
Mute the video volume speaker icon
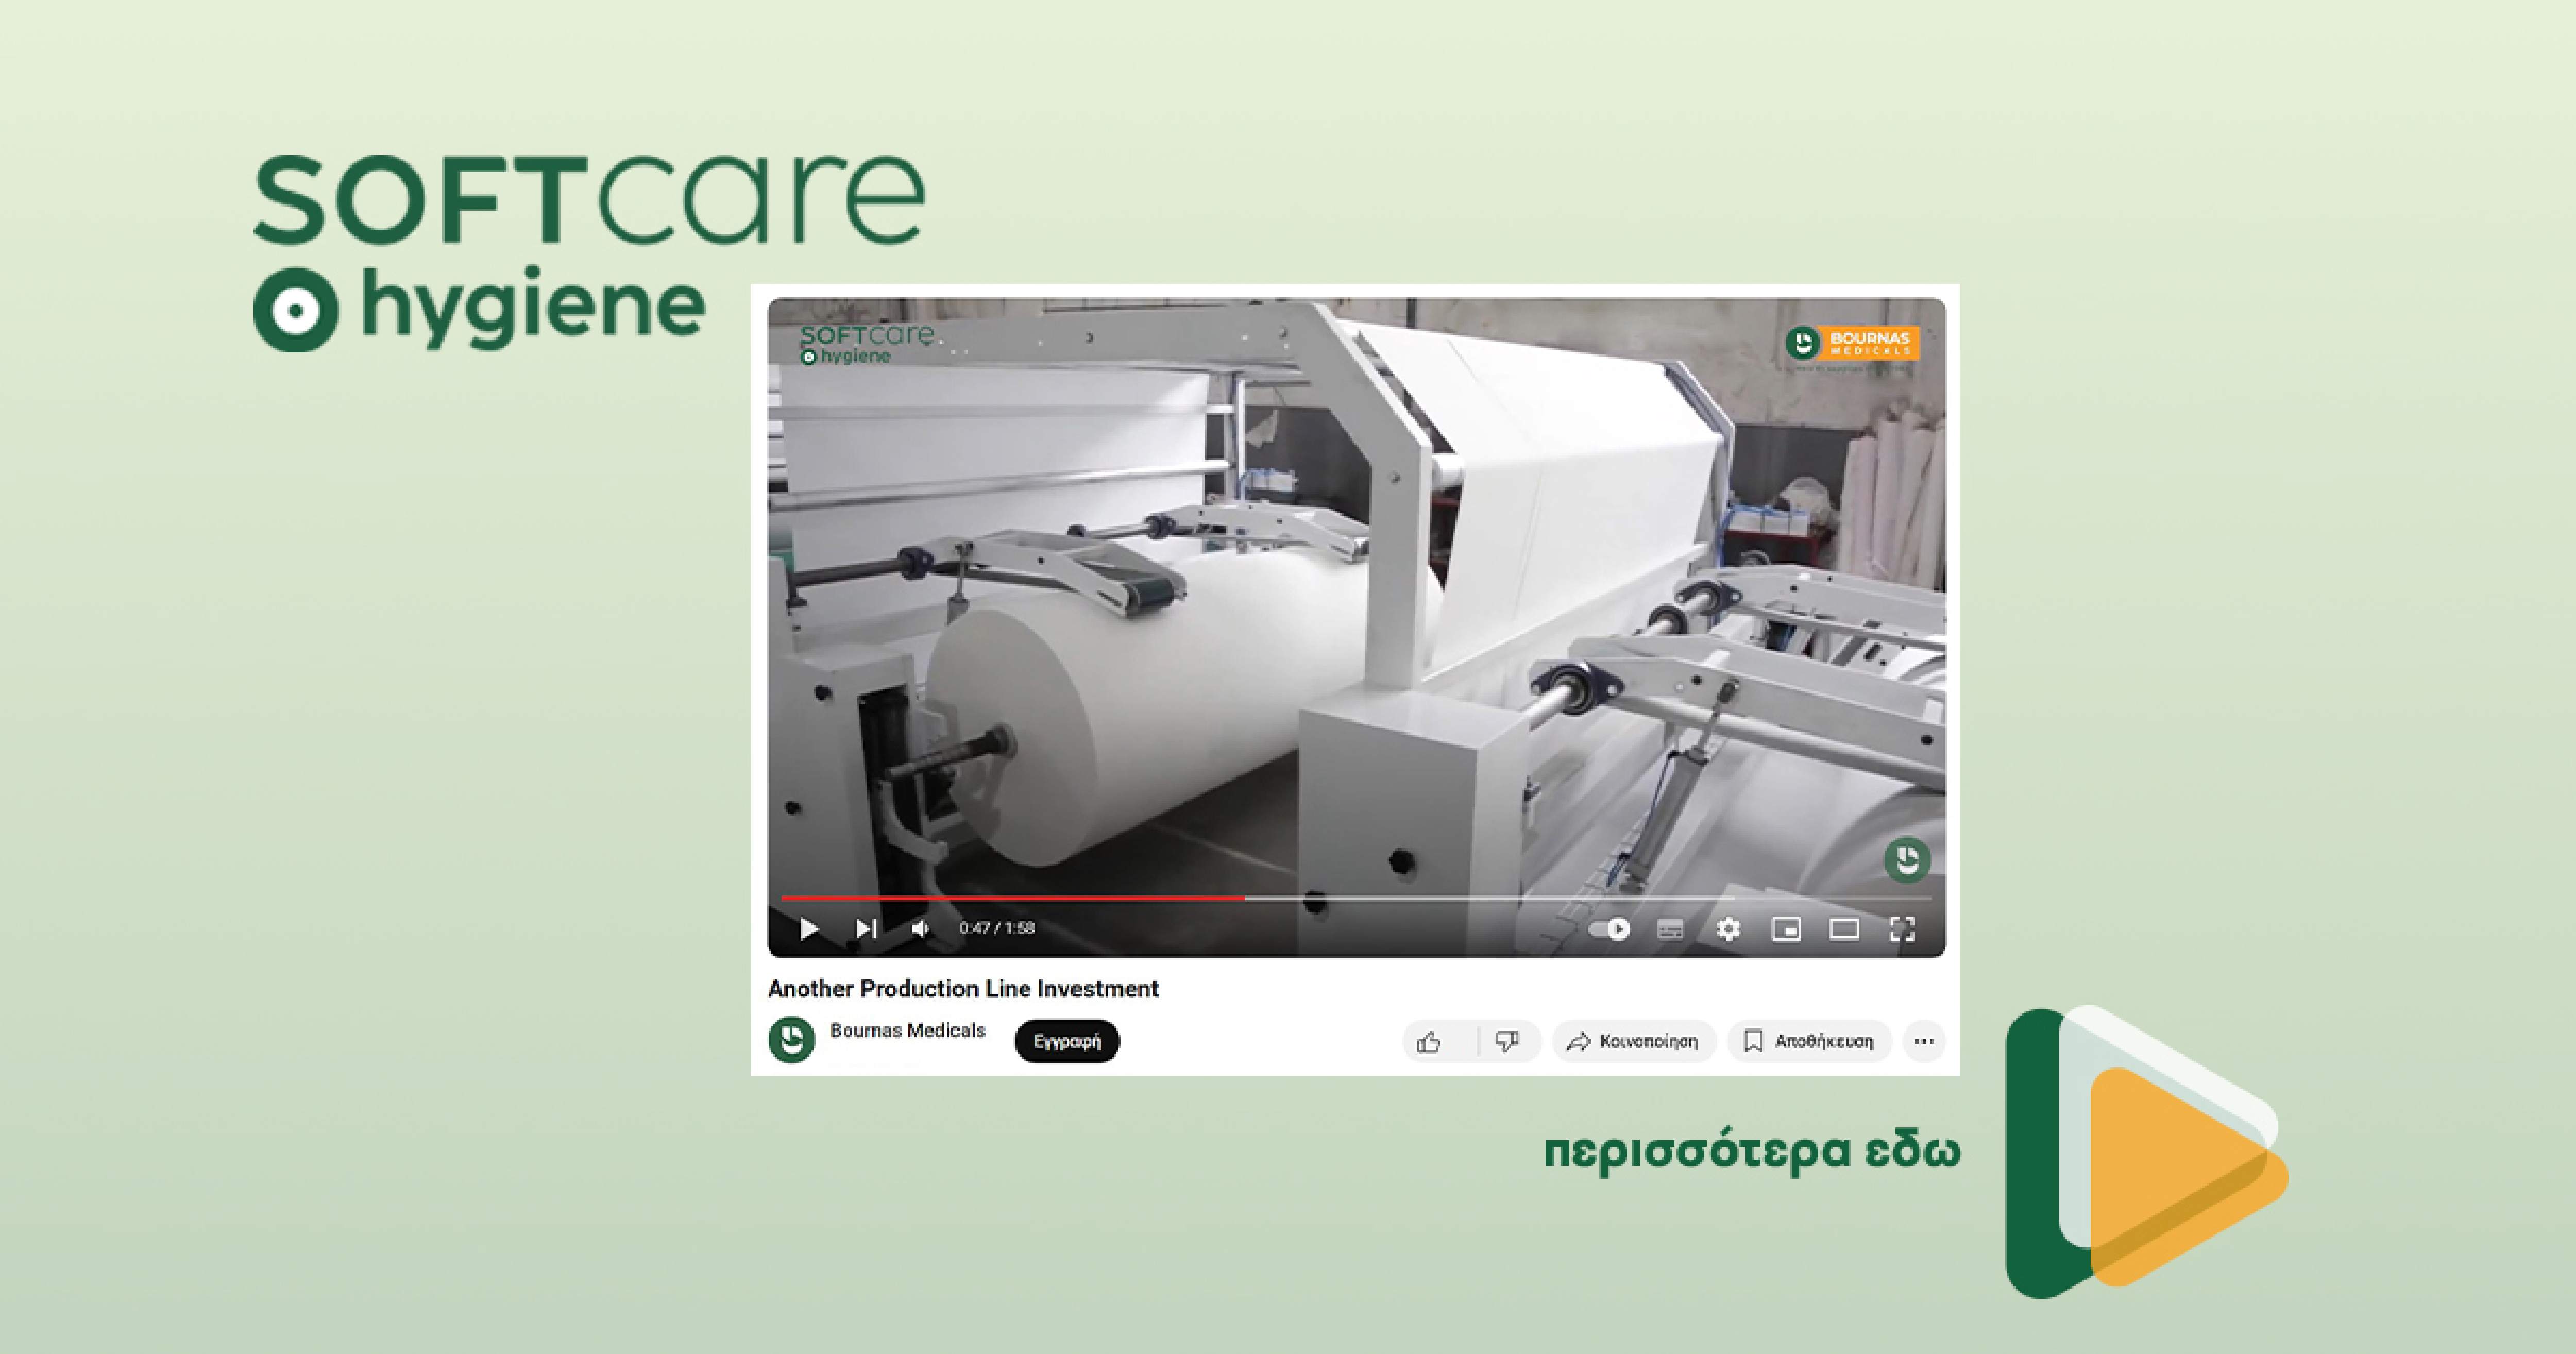[x=921, y=929]
